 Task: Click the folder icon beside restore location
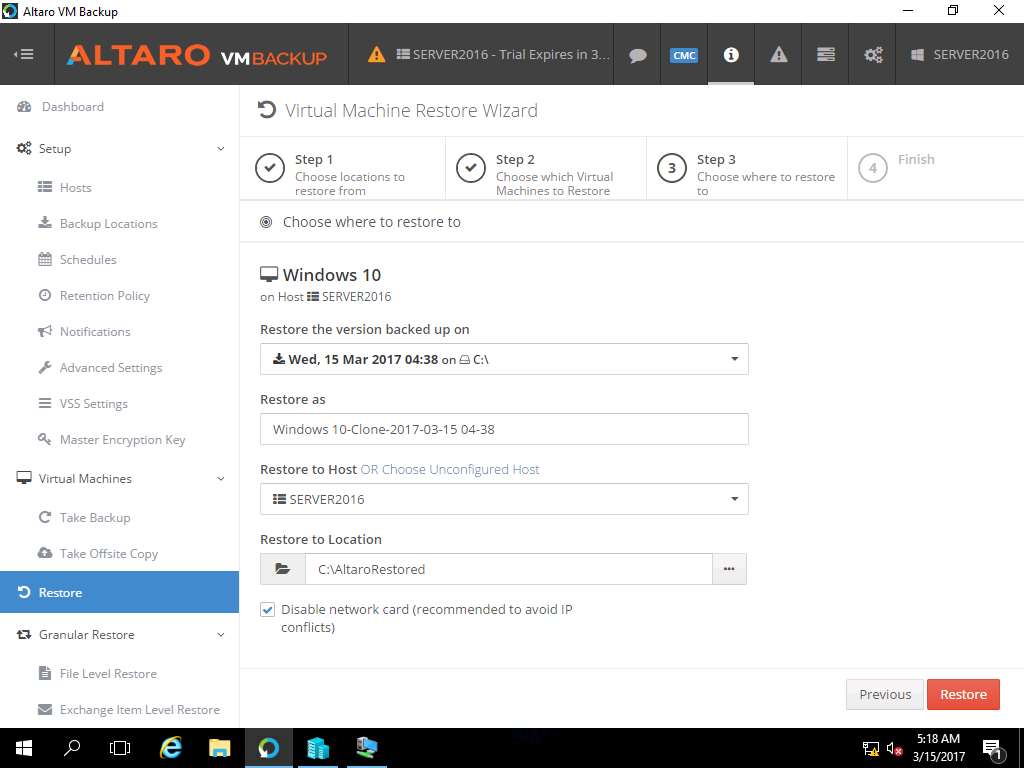283,569
